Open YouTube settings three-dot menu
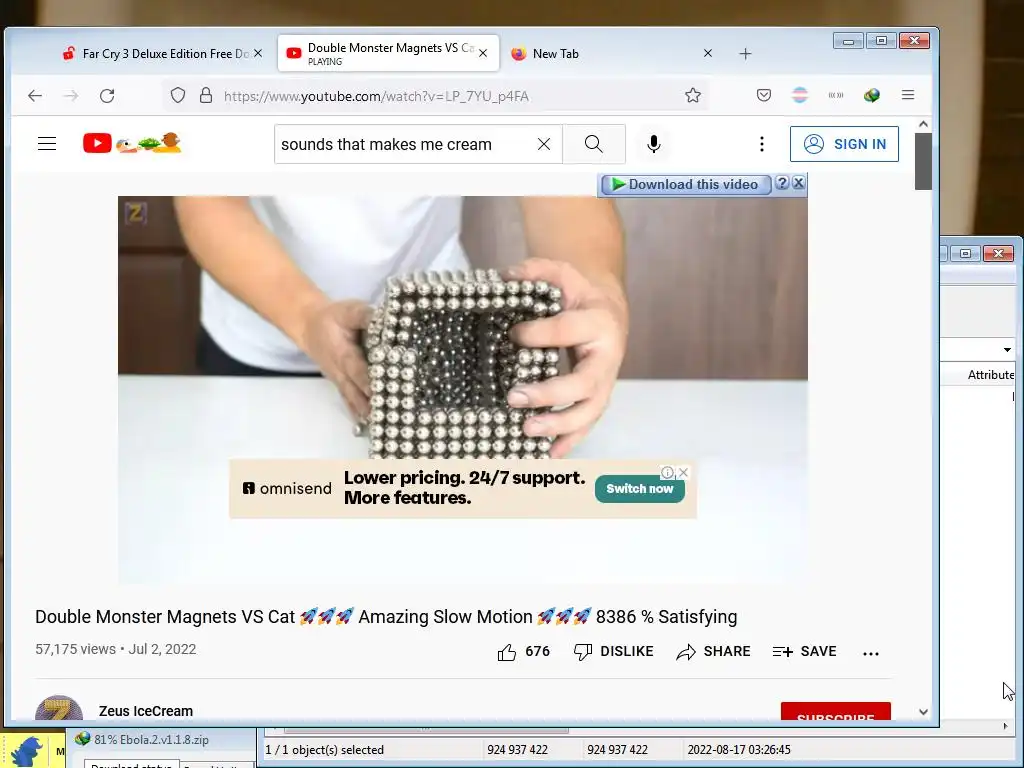 click(761, 144)
